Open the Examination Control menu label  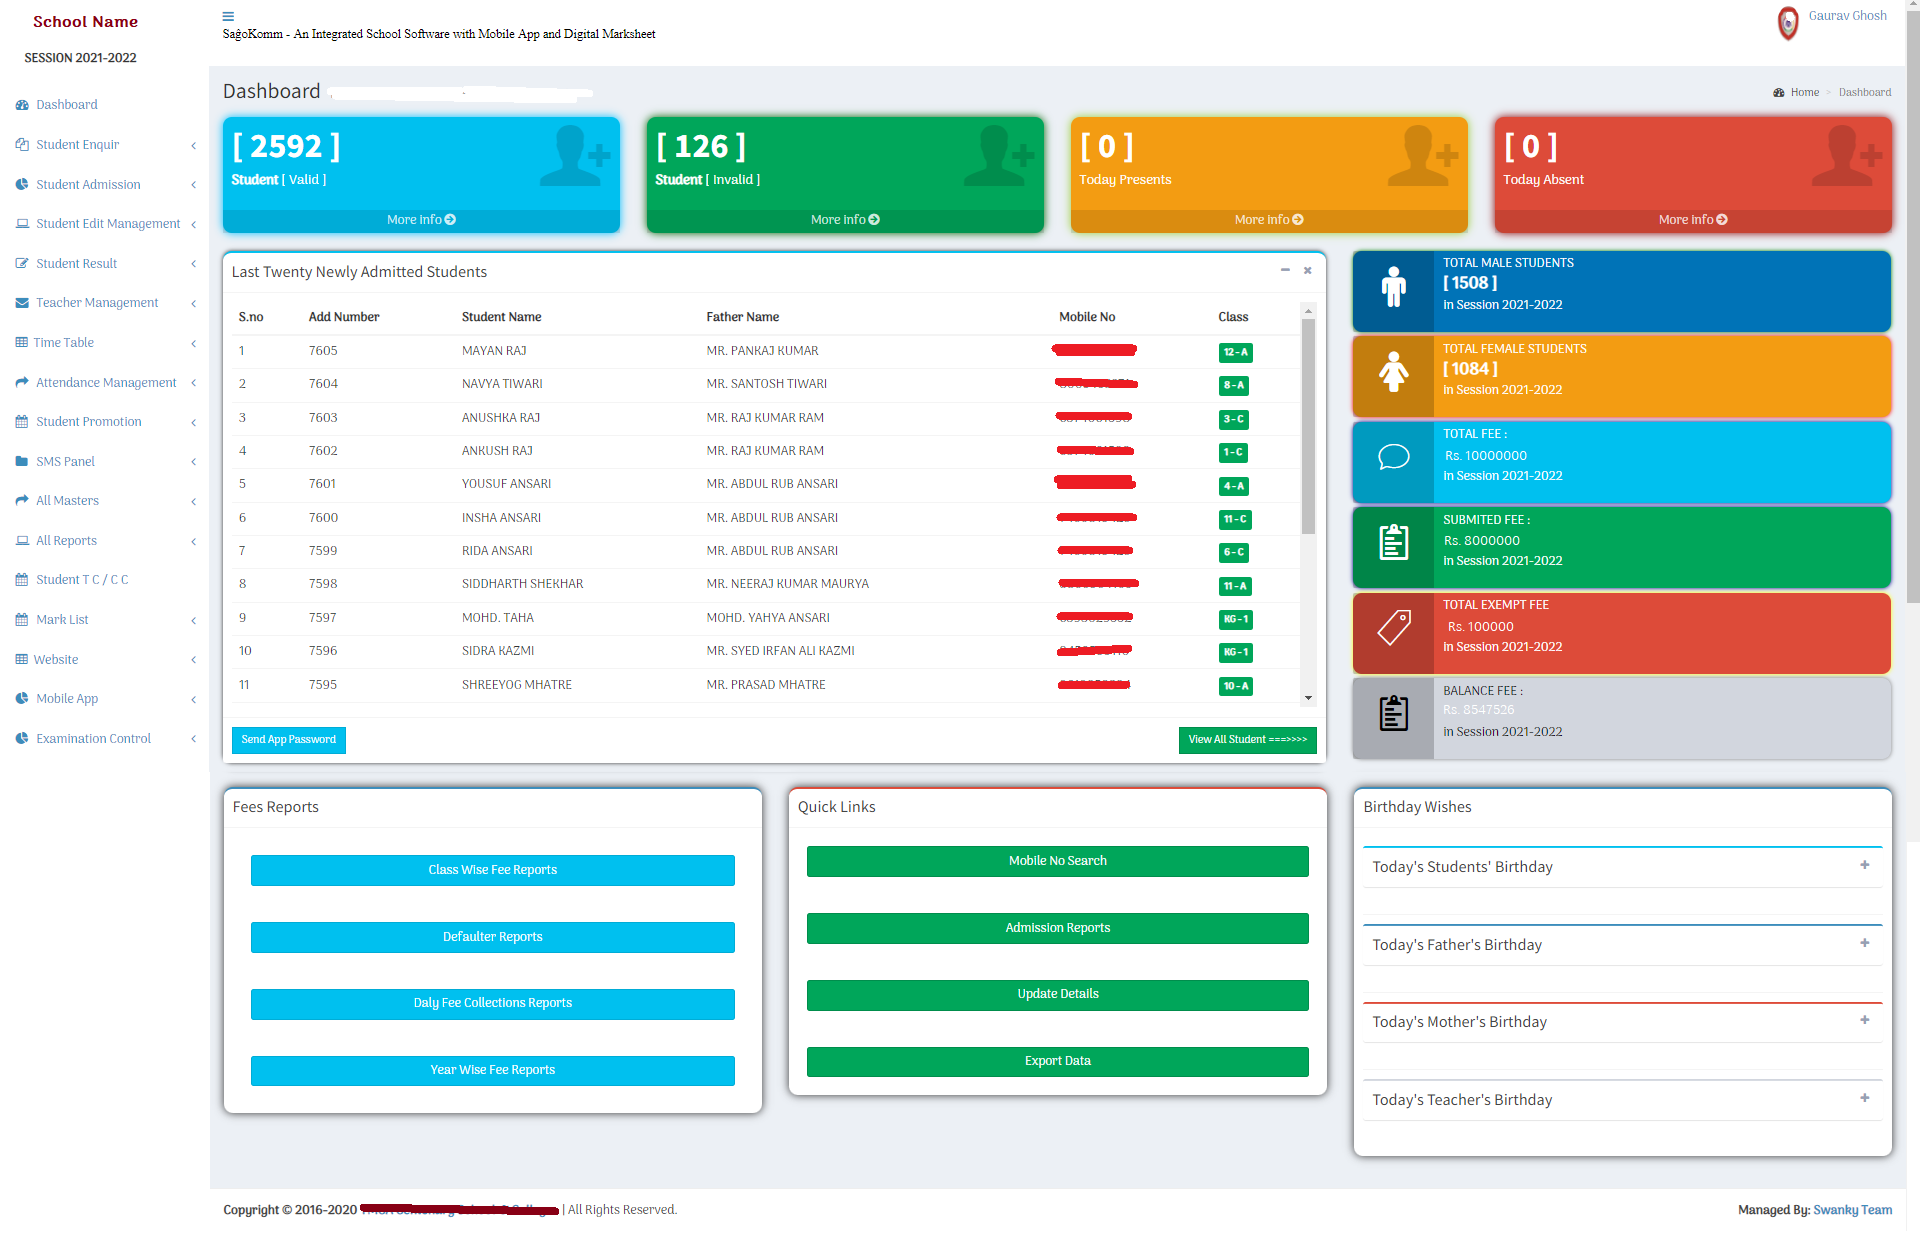pos(93,739)
